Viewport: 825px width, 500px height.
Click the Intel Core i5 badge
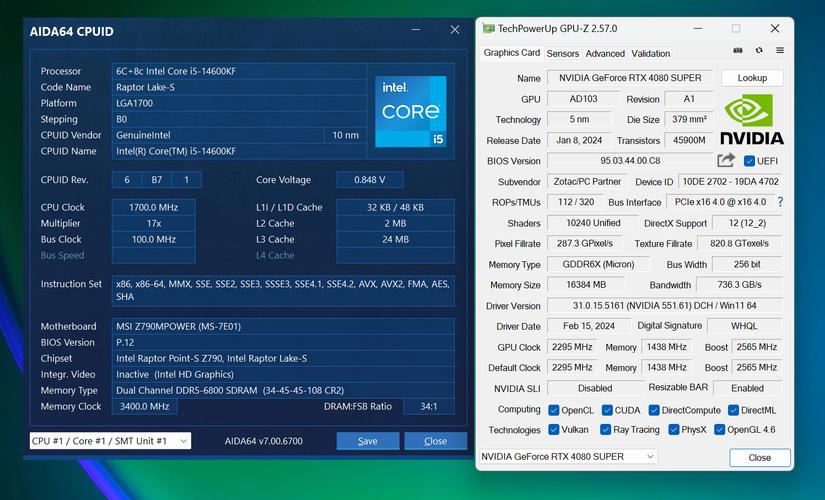tap(410, 111)
